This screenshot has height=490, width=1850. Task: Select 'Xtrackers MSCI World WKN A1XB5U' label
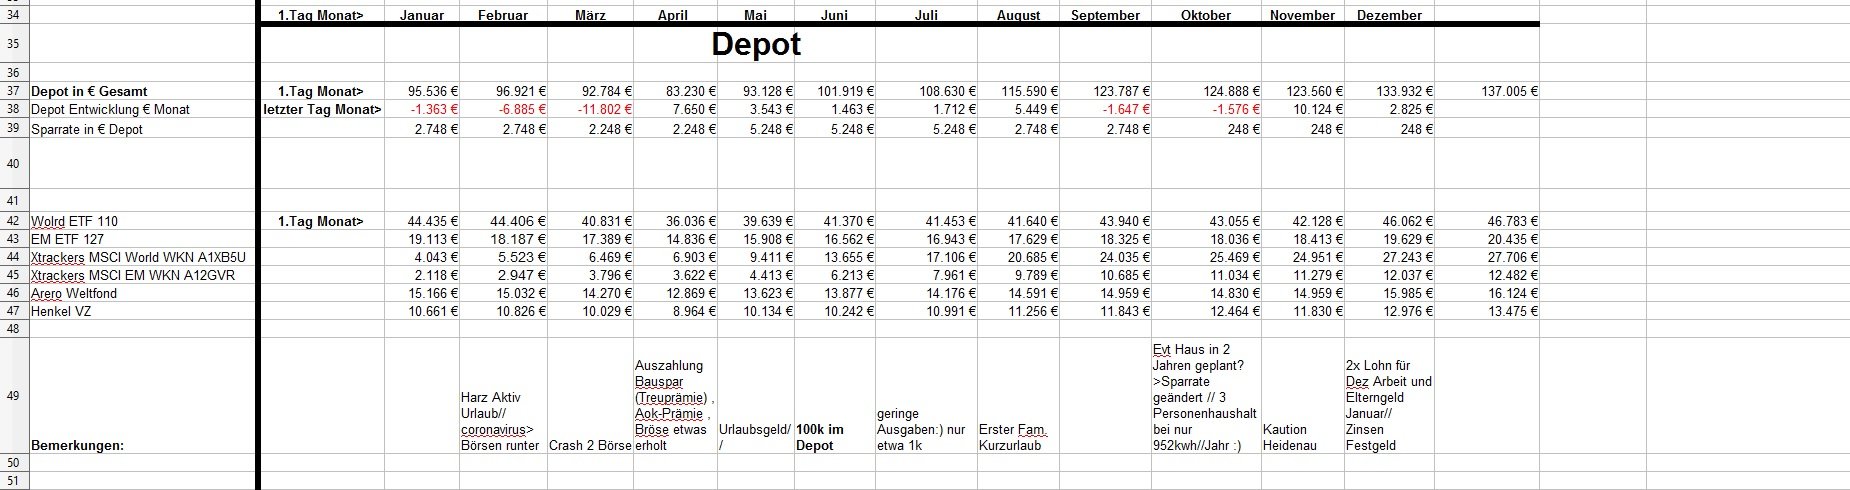[138, 257]
